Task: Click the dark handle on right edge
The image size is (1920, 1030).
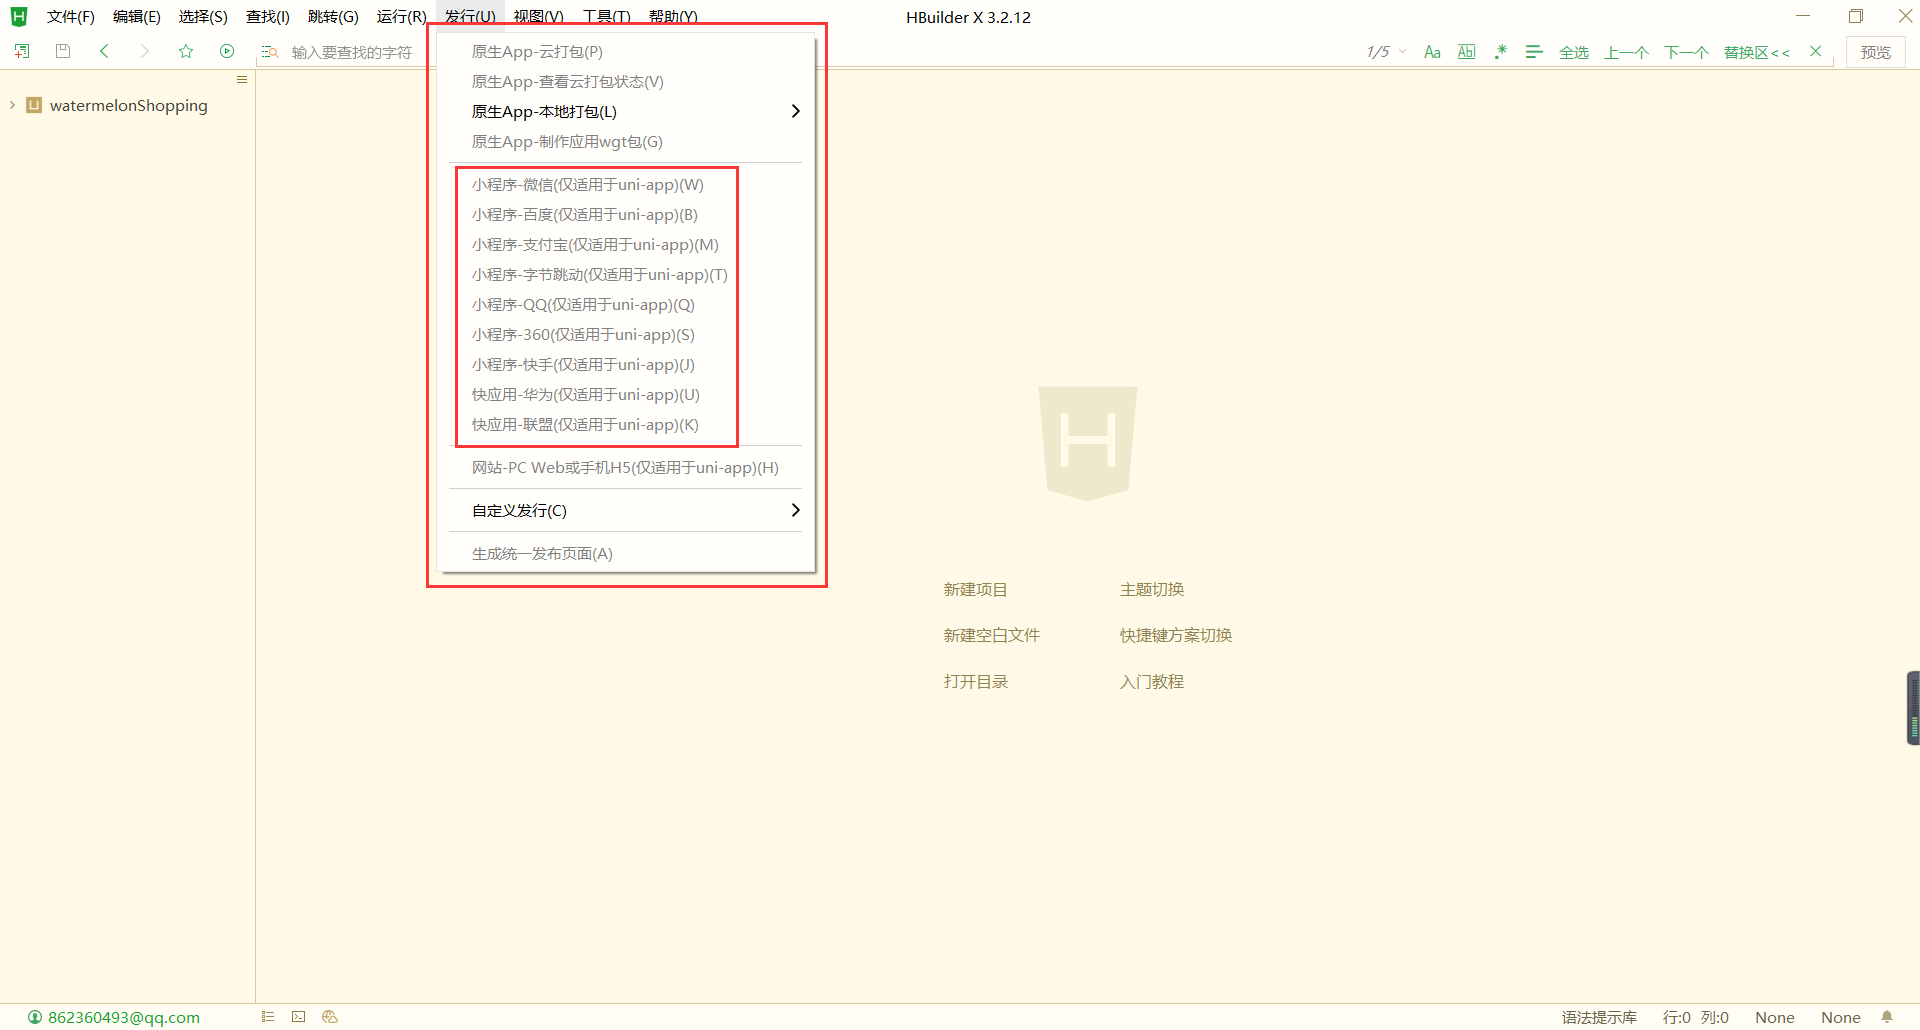Action: tap(1913, 708)
